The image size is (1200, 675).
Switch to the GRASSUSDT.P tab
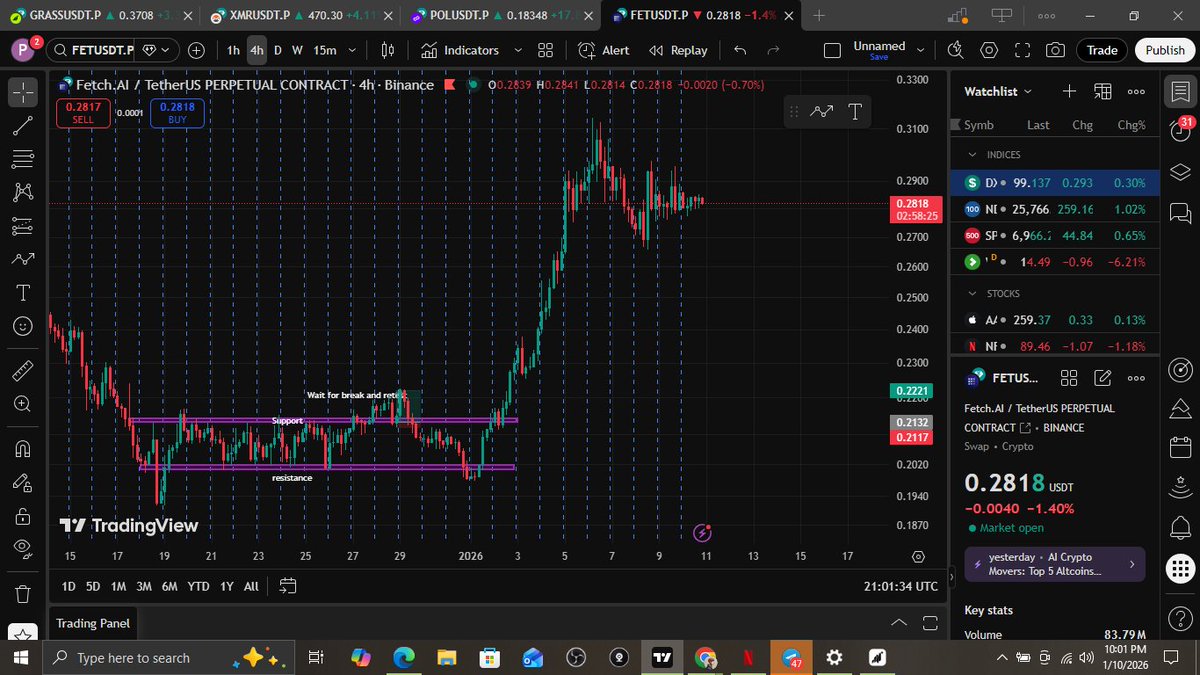click(x=100, y=16)
